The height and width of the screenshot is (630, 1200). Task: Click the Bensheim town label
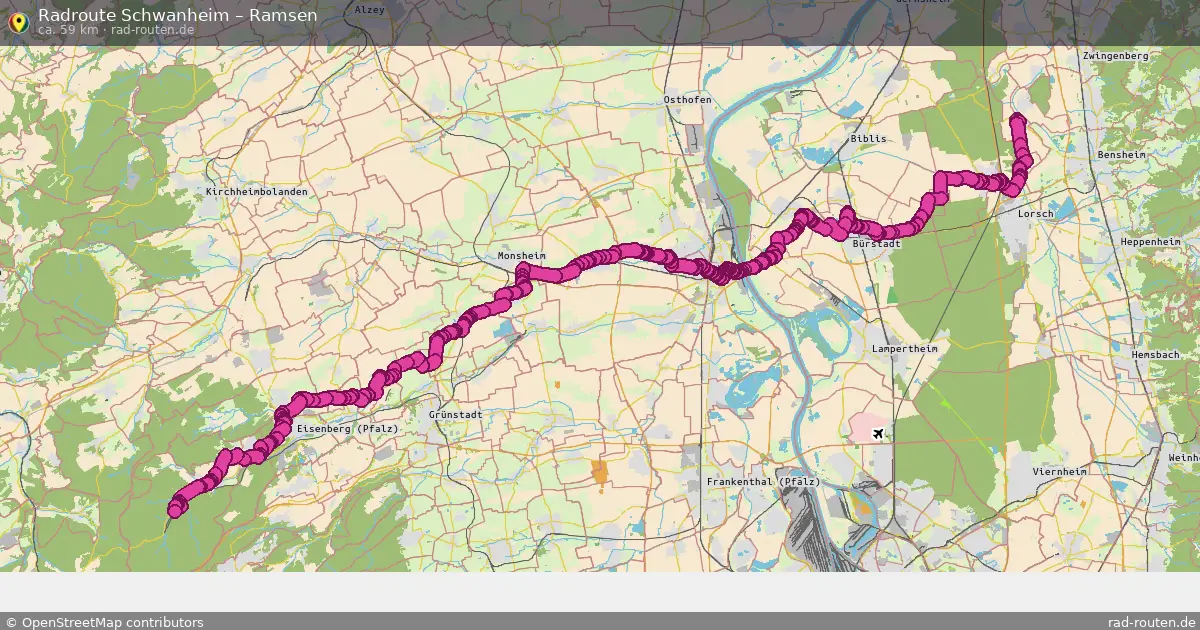[x=1121, y=156]
